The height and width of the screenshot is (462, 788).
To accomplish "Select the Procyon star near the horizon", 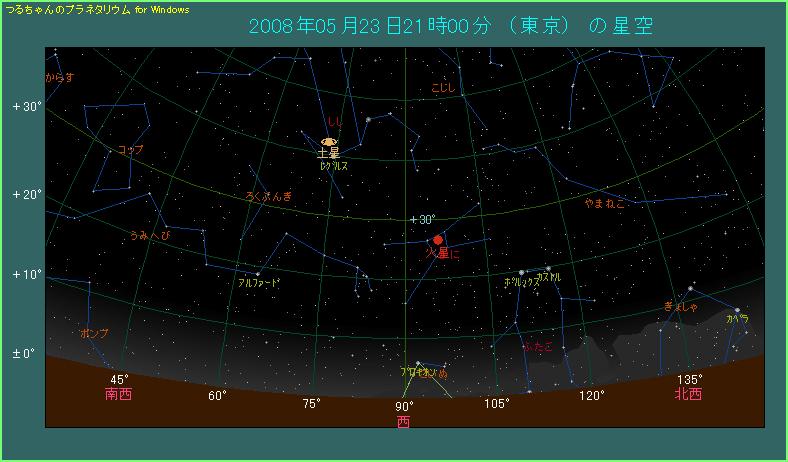I will [x=418, y=362].
